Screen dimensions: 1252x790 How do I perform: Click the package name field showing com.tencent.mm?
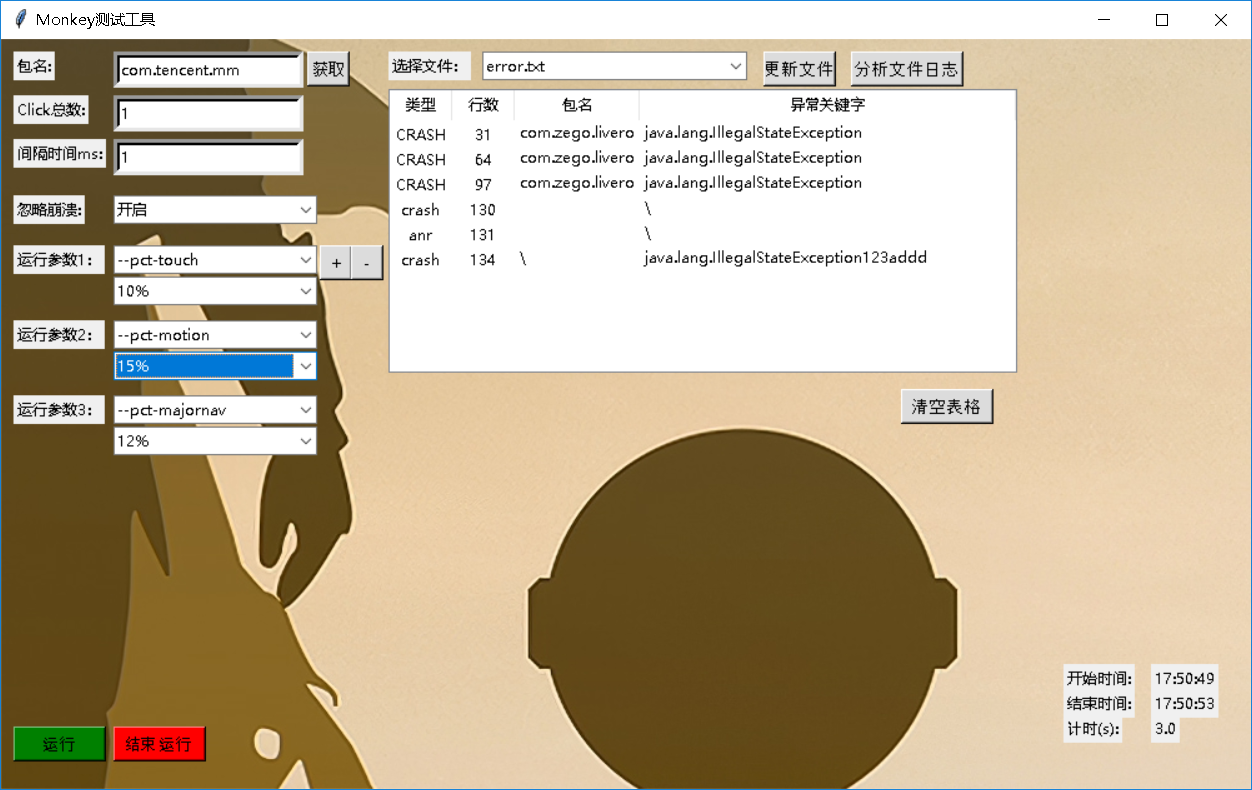click(x=207, y=69)
